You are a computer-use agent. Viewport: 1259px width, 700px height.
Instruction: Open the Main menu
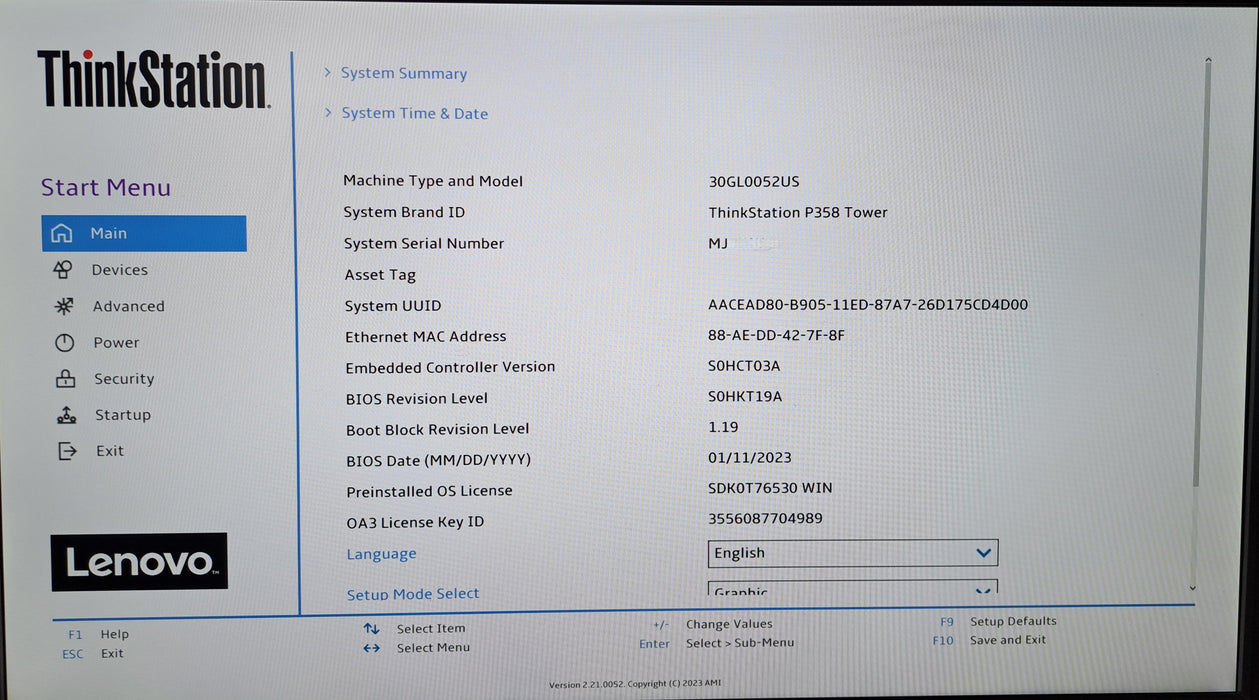pos(144,233)
